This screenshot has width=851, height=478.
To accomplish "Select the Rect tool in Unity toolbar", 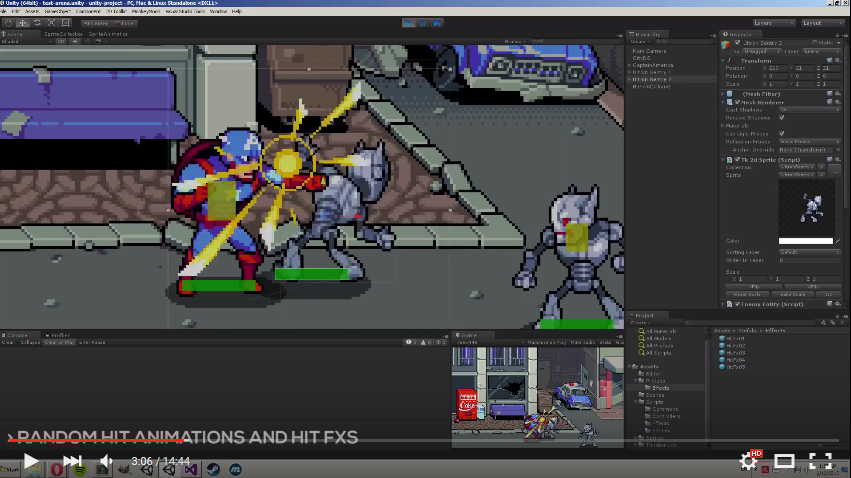I will [65, 23].
